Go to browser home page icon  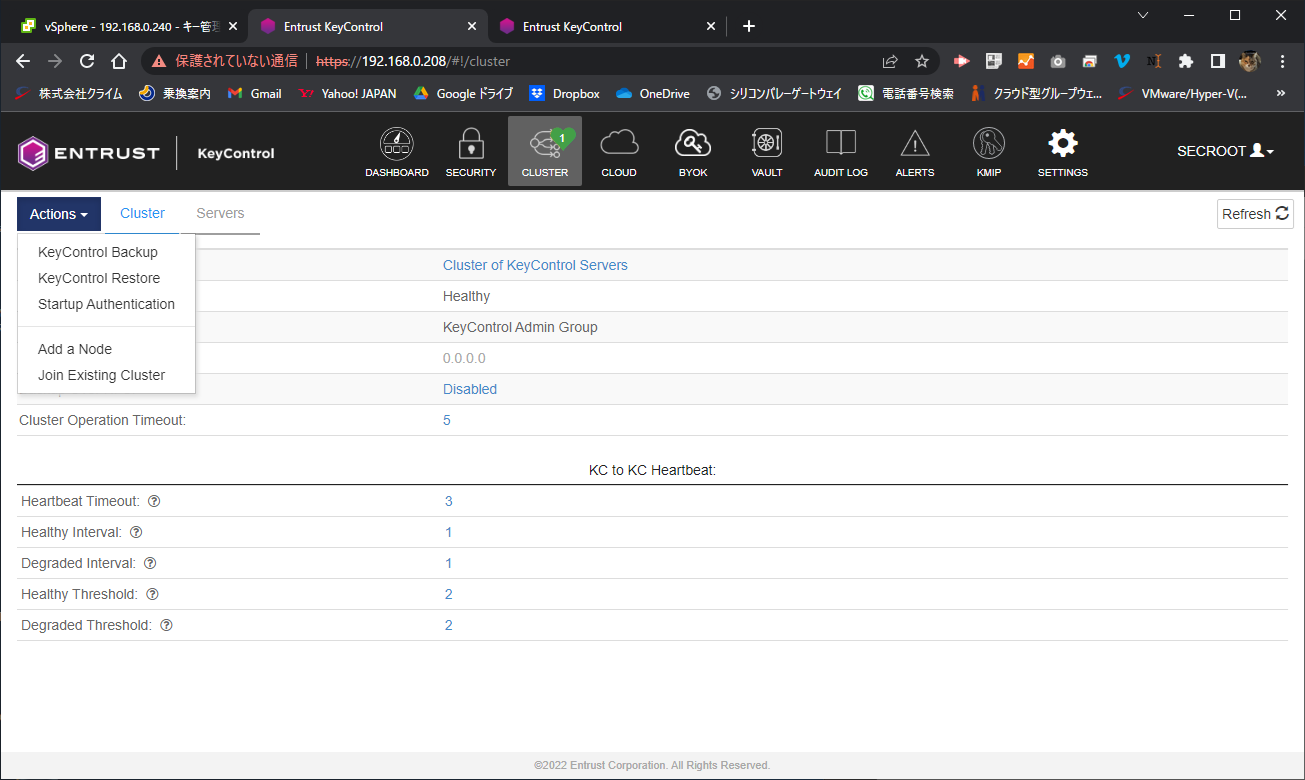[x=119, y=61]
